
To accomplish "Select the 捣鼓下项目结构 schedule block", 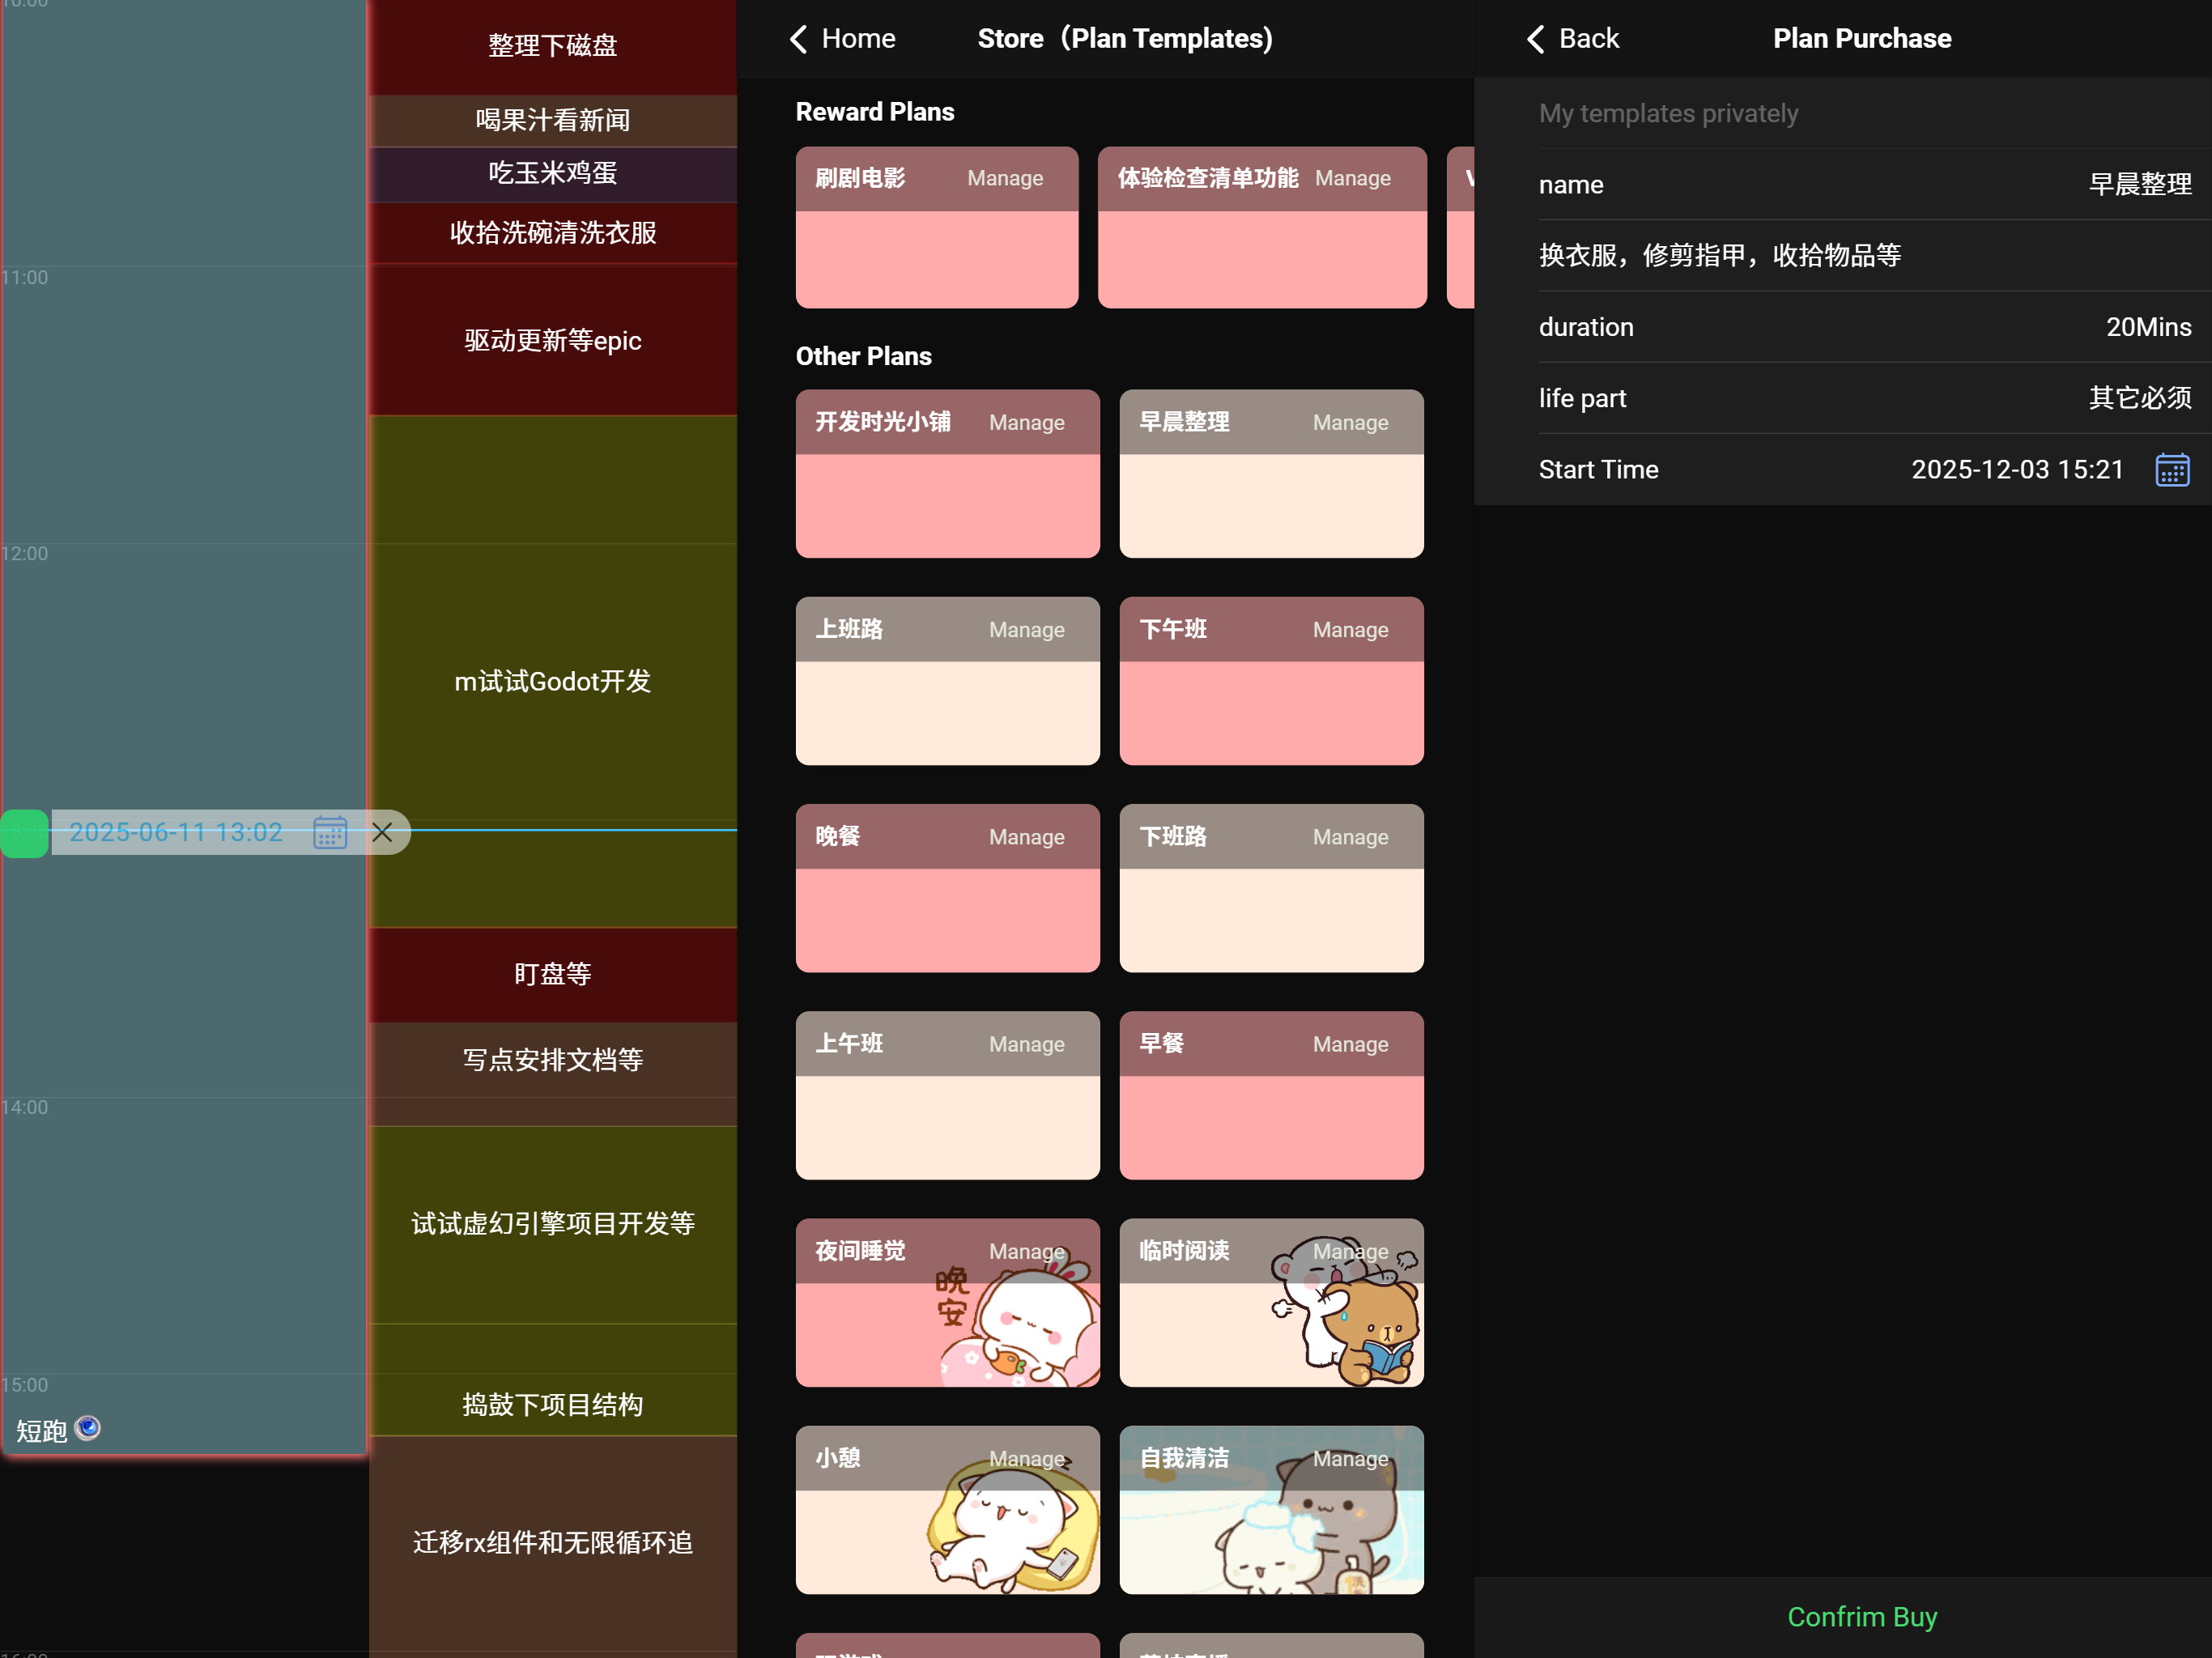I will click(553, 1380).
